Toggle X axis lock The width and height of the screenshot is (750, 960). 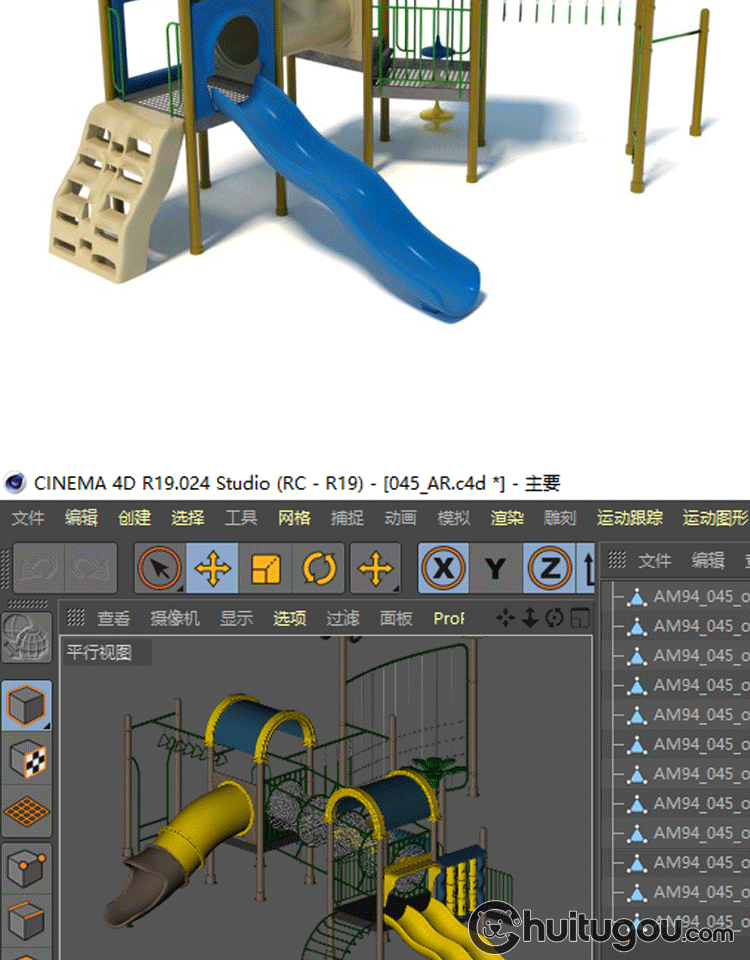click(x=443, y=569)
